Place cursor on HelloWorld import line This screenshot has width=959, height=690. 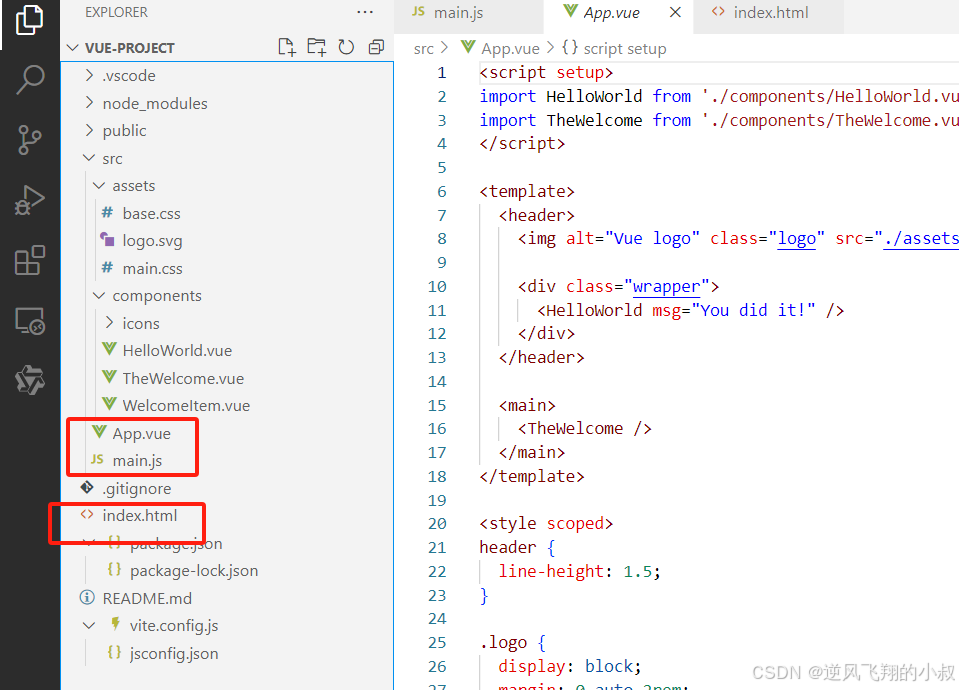tap(719, 96)
